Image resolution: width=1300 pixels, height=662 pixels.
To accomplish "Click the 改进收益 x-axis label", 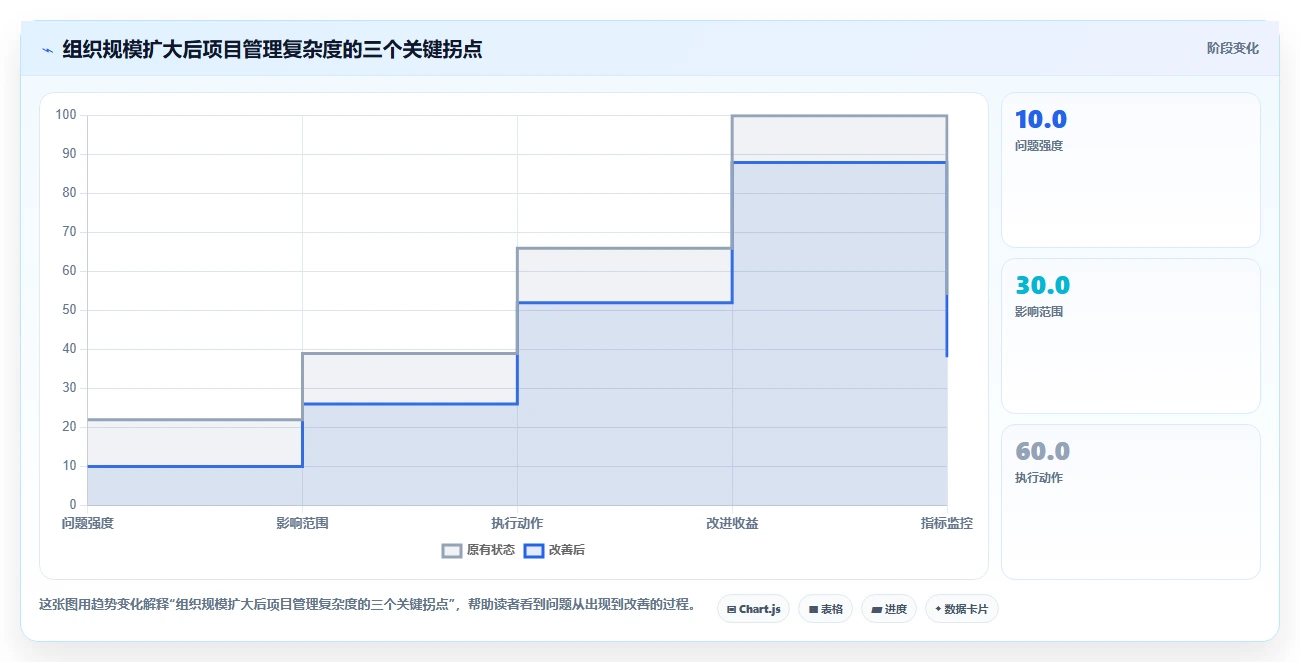I will pyautogui.click(x=732, y=523).
